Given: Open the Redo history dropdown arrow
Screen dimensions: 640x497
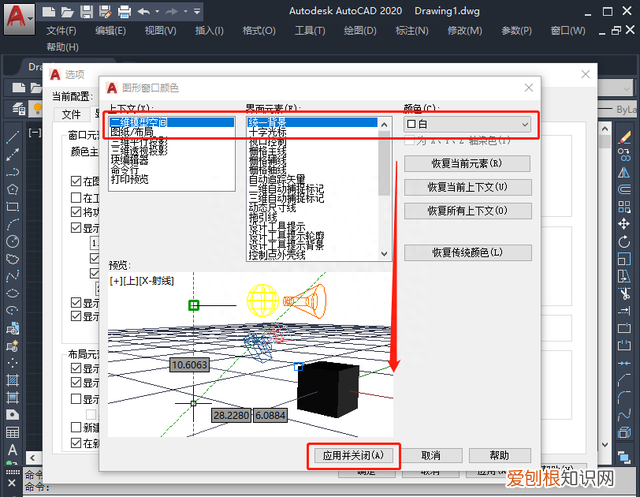Looking at the screenshot, I should point(186,11).
